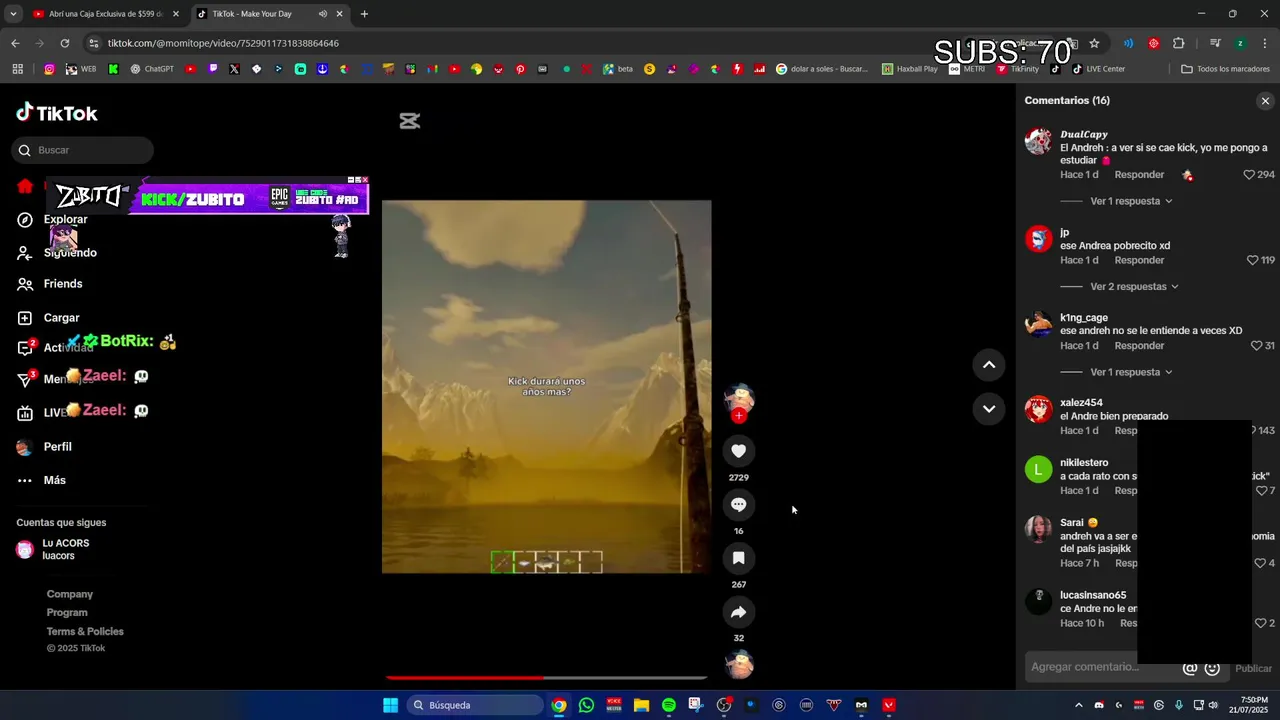Open the Más menu
Screen dimensions: 1280x720
coord(54,481)
